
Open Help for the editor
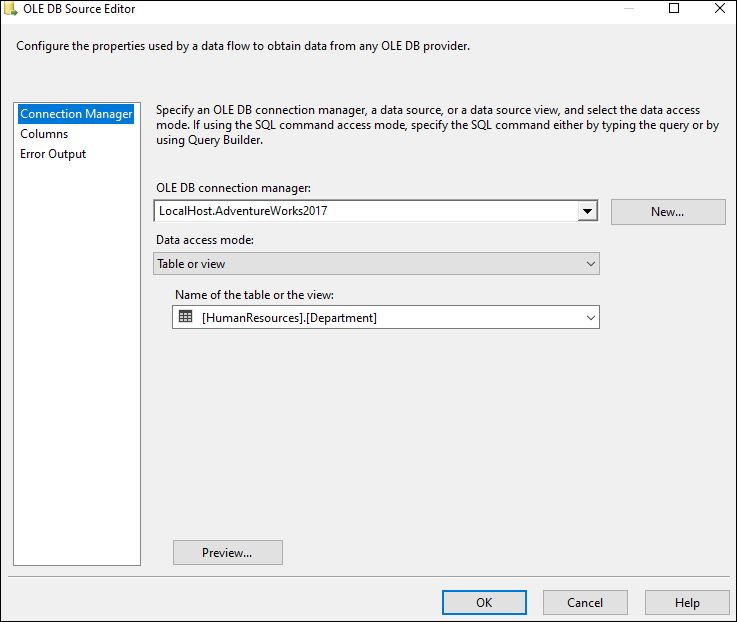687,603
